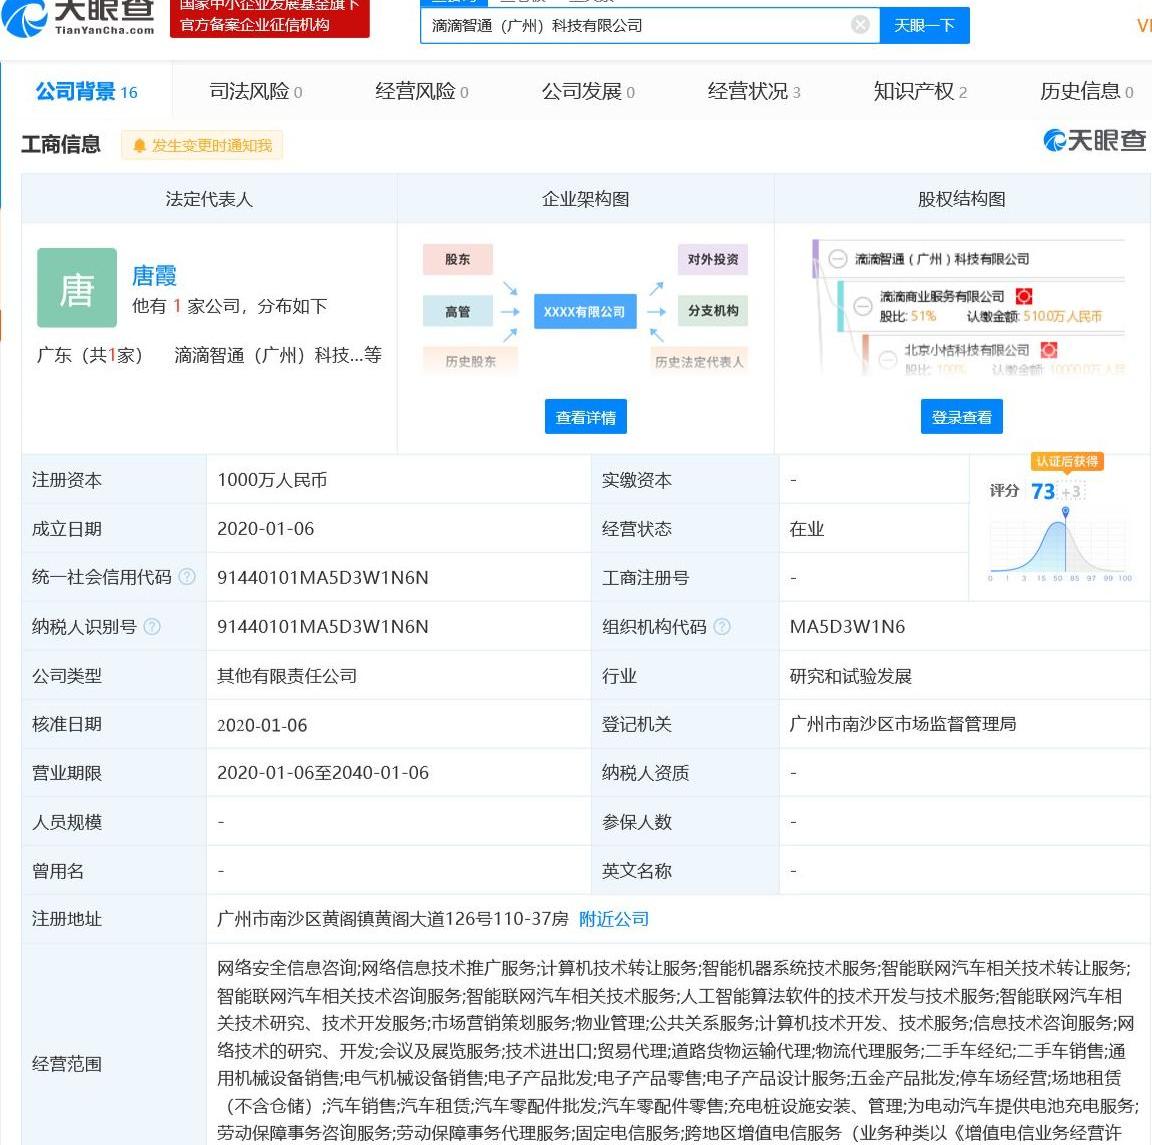This screenshot has height=1145, width=1152.
Task: Click 滴滴智通（广州）科技...等 company link
Action: (x=278, y=355)
